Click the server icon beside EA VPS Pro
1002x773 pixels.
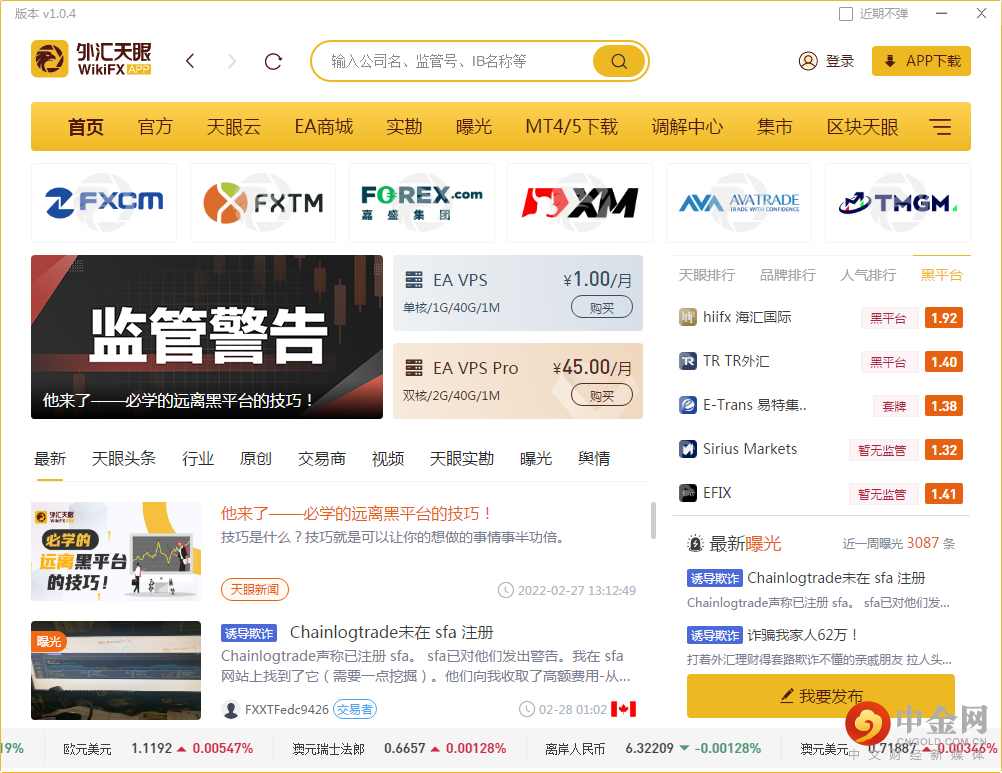(x=414, y=368)
